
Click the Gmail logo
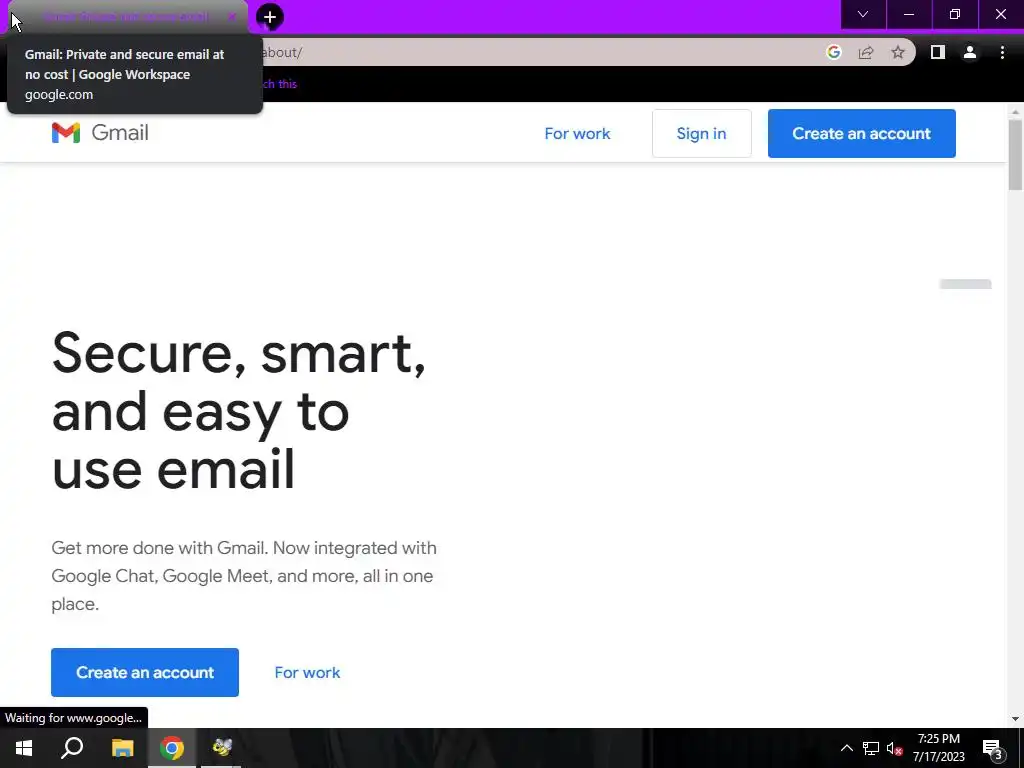coord(100,133)
